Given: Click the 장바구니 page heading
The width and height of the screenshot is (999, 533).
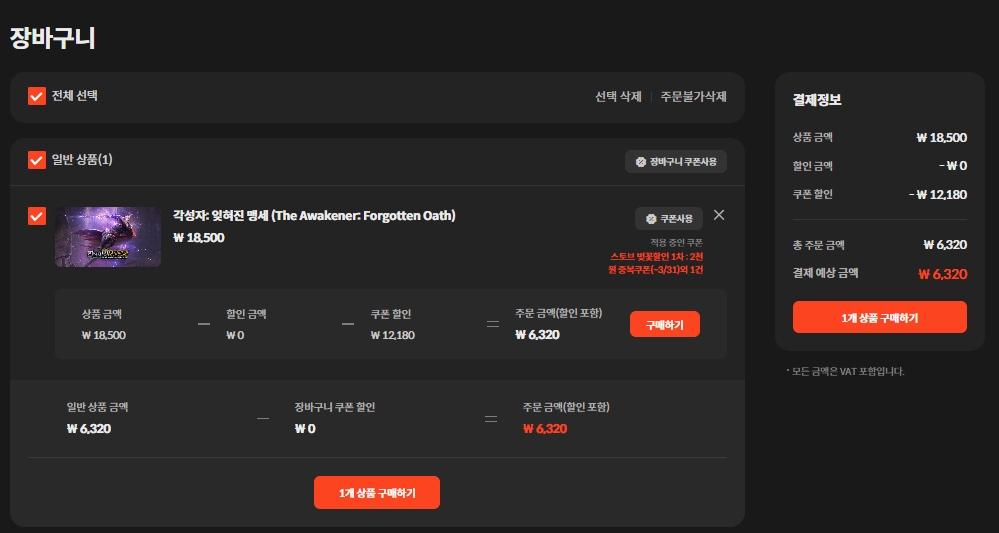Looking at the screenshot, I should (x=52, y=38).
